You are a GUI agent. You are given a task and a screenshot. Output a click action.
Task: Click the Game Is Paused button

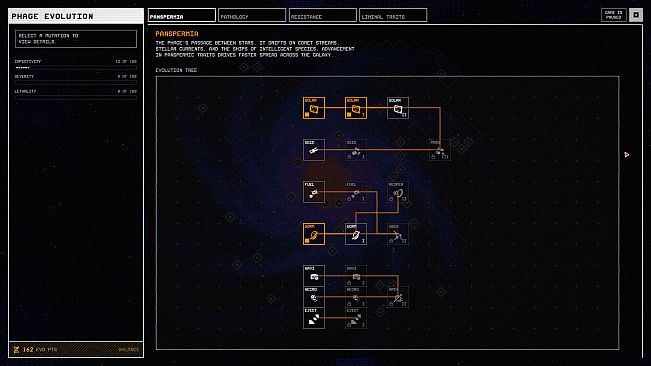pos(614,15)
